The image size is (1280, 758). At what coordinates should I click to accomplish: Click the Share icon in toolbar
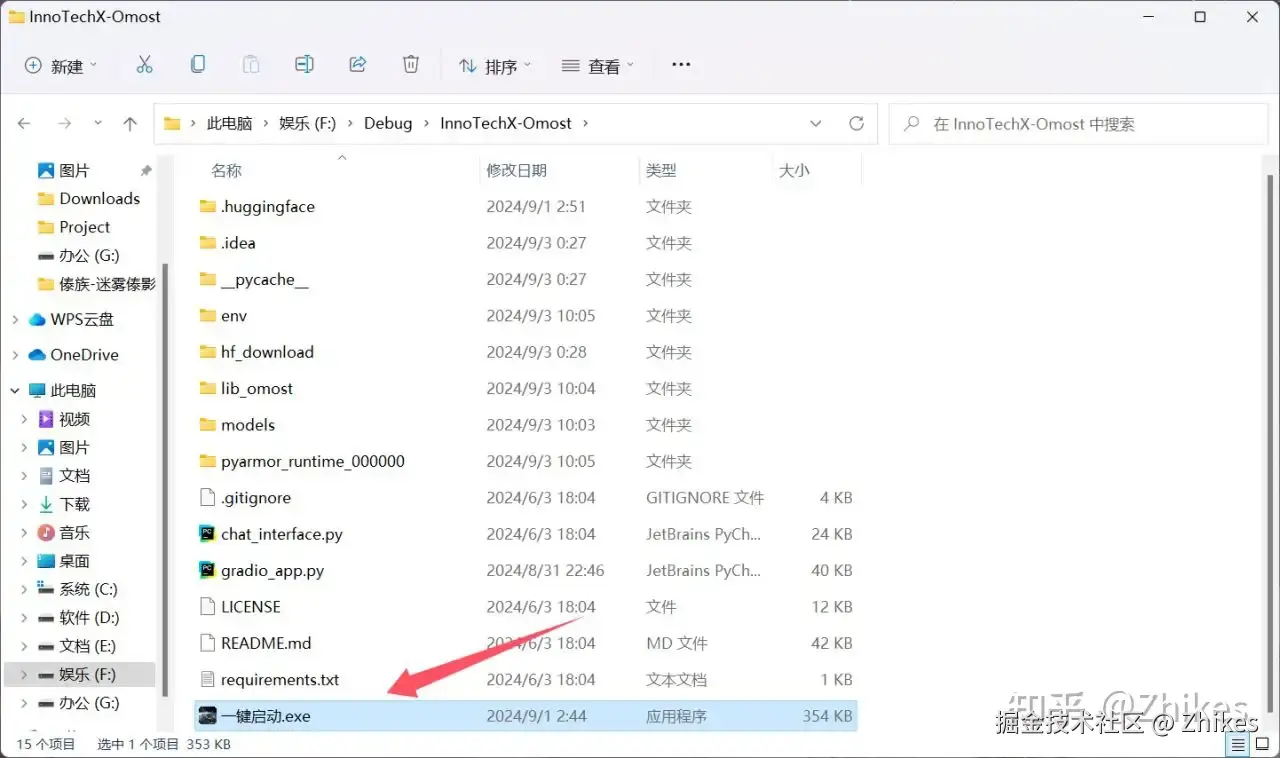[x=357, y=65]
